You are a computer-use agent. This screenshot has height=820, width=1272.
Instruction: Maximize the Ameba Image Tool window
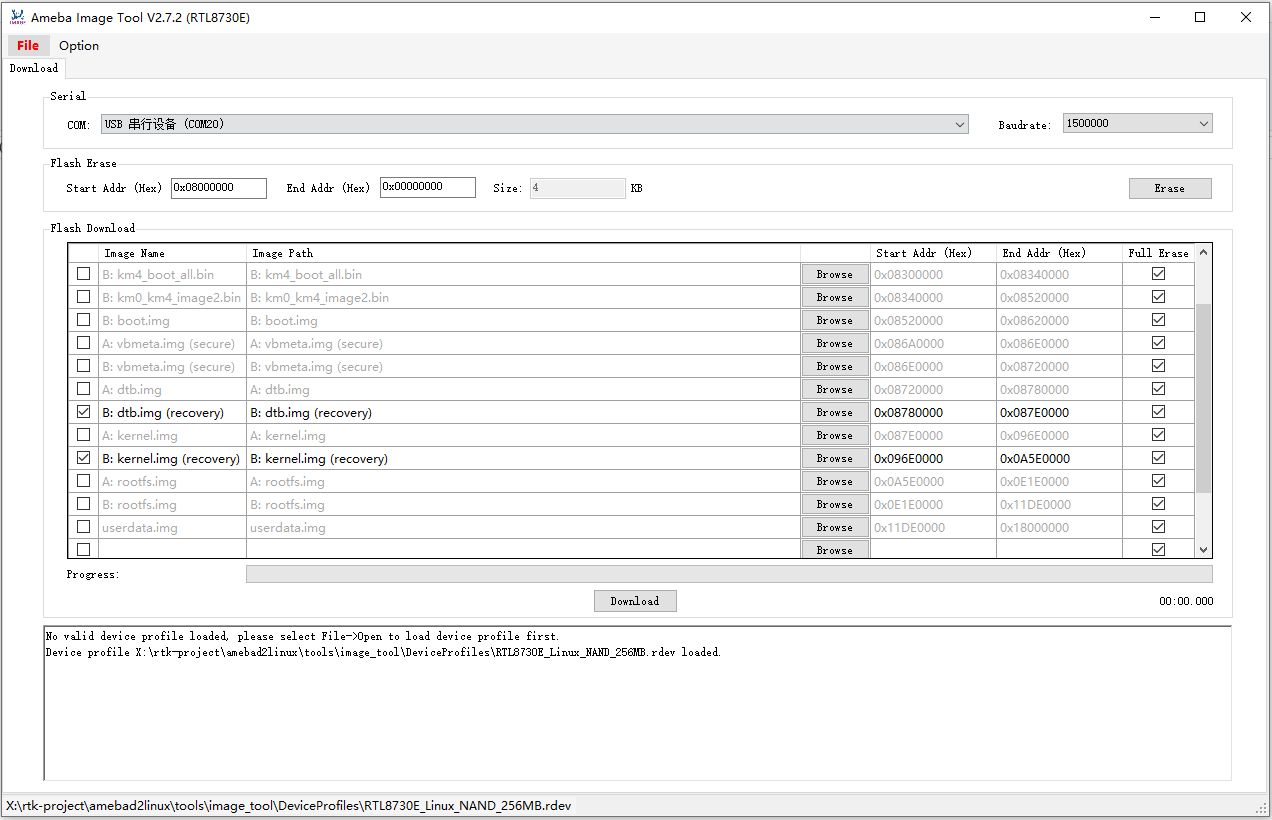(1200, 17)
